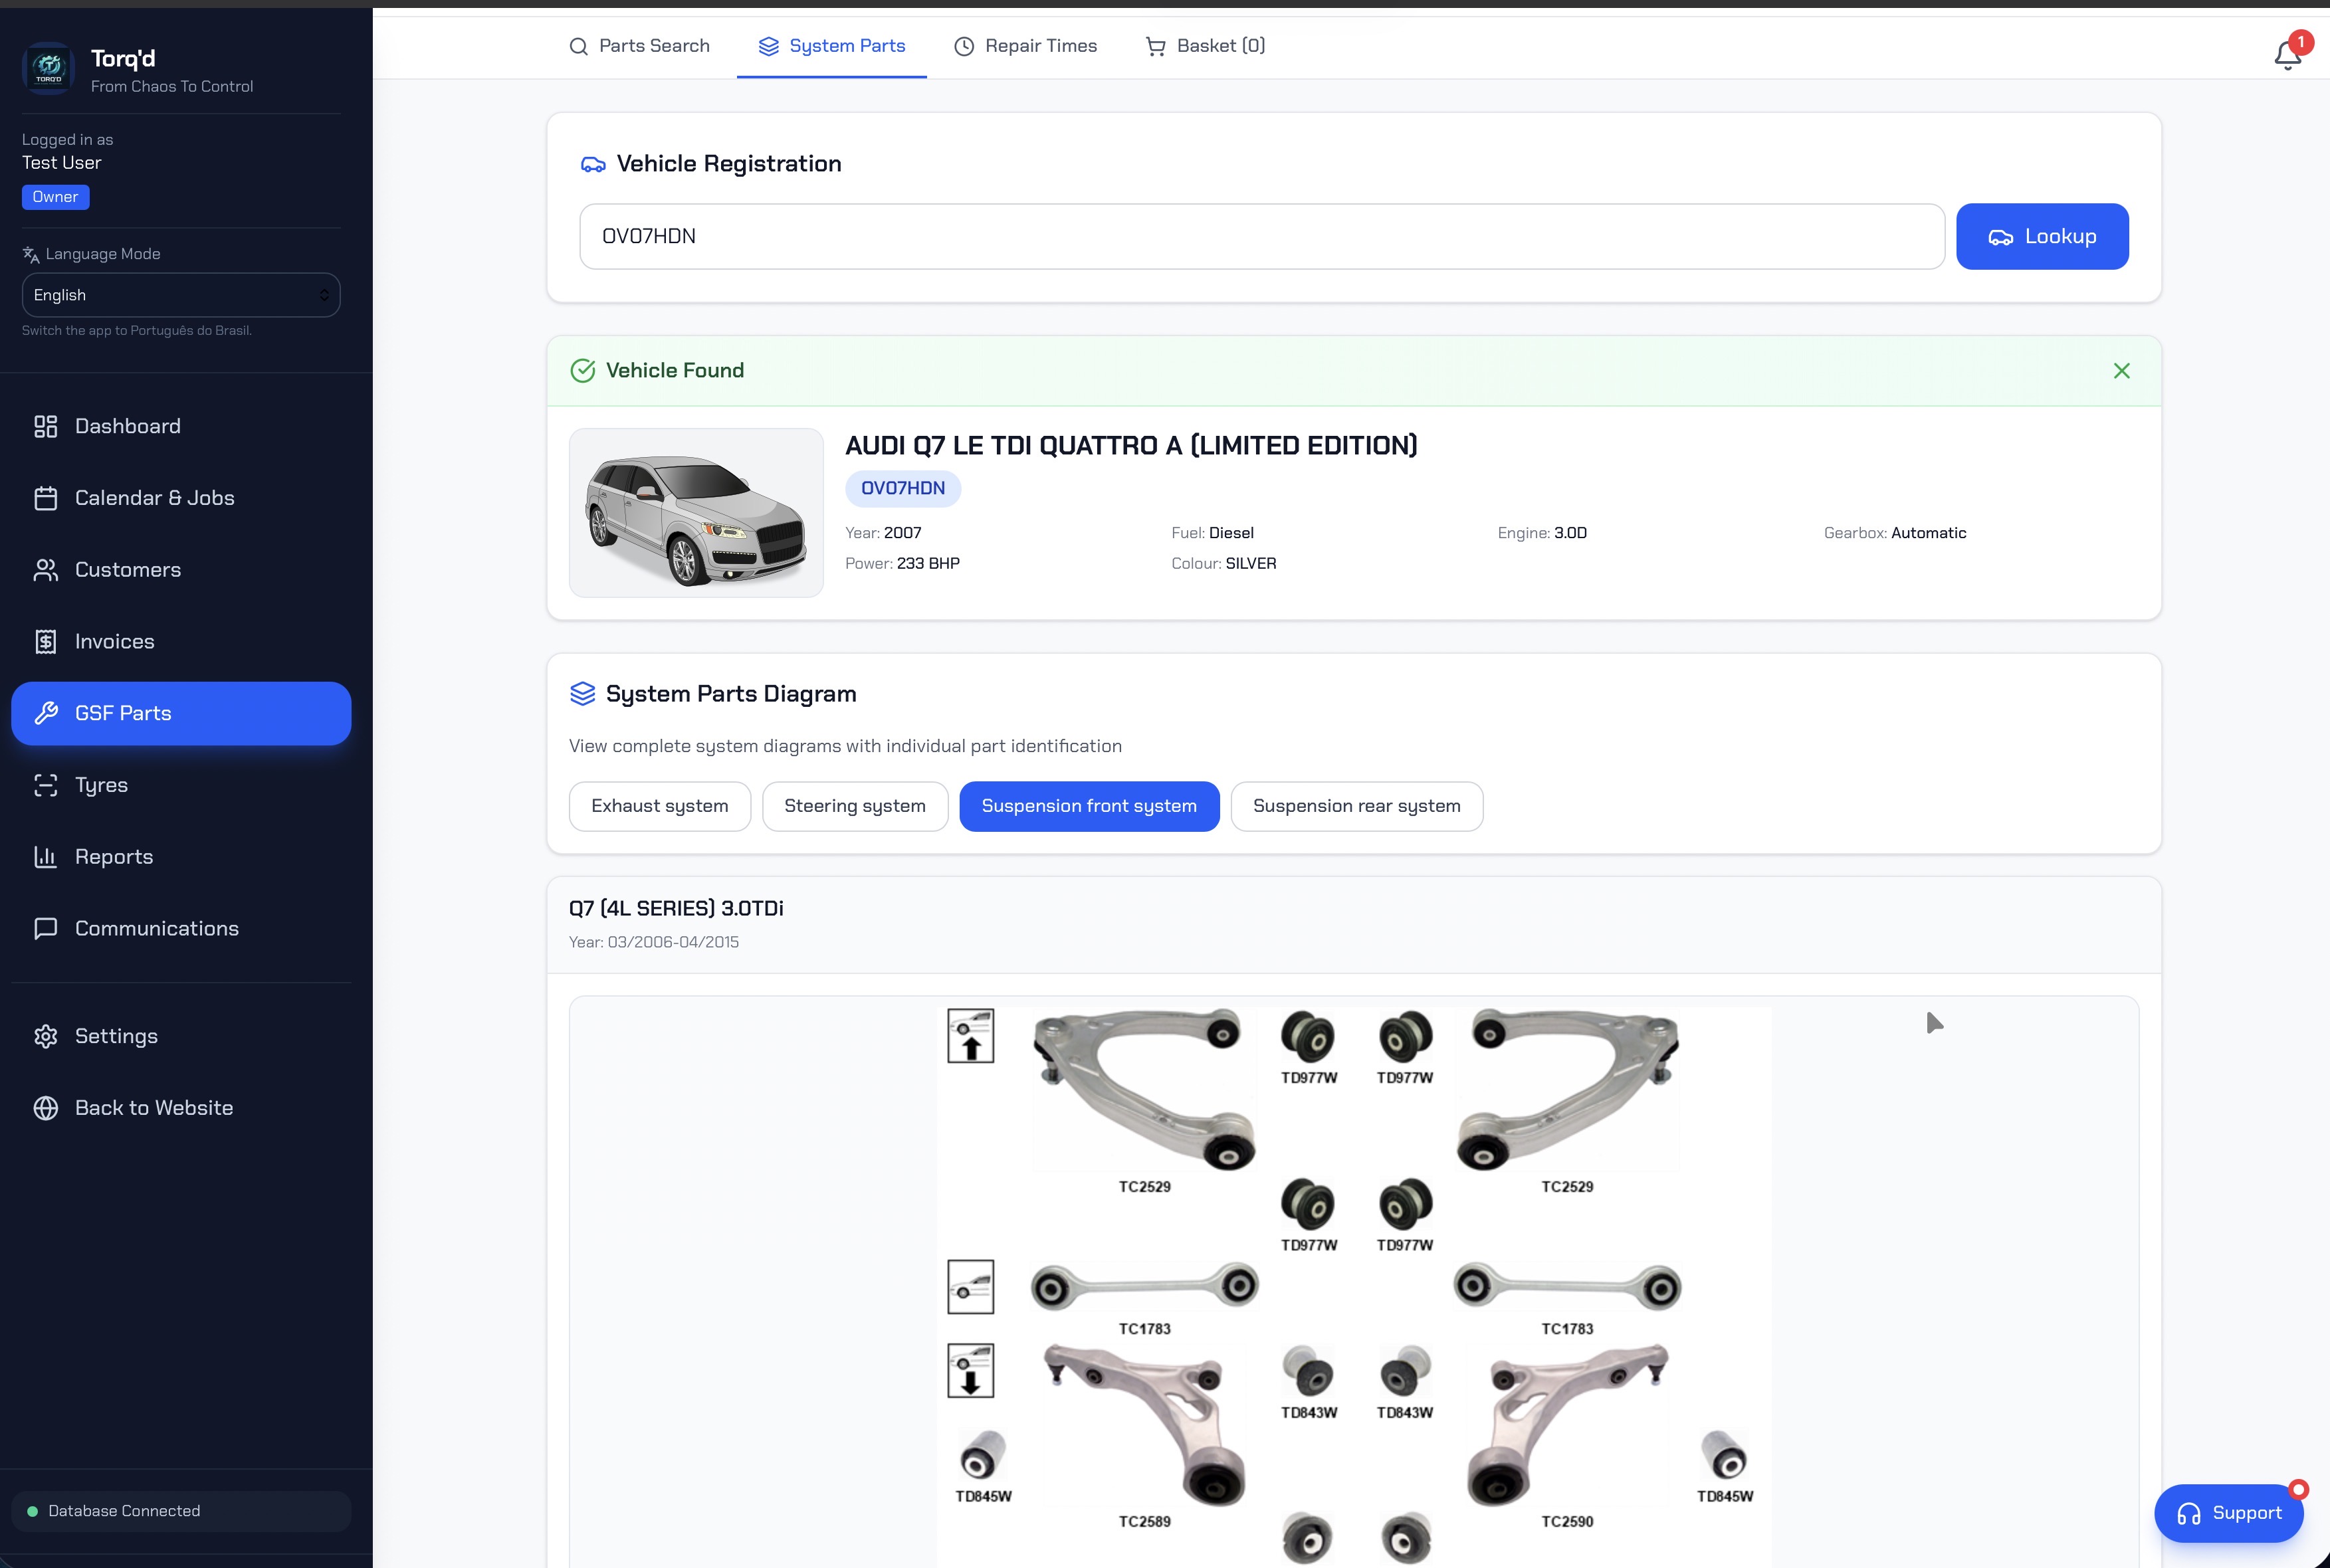The width and height of the screenshot is (2330, 1568).
Task: Click the Repair Times clock icon
Action: [964, 46]
